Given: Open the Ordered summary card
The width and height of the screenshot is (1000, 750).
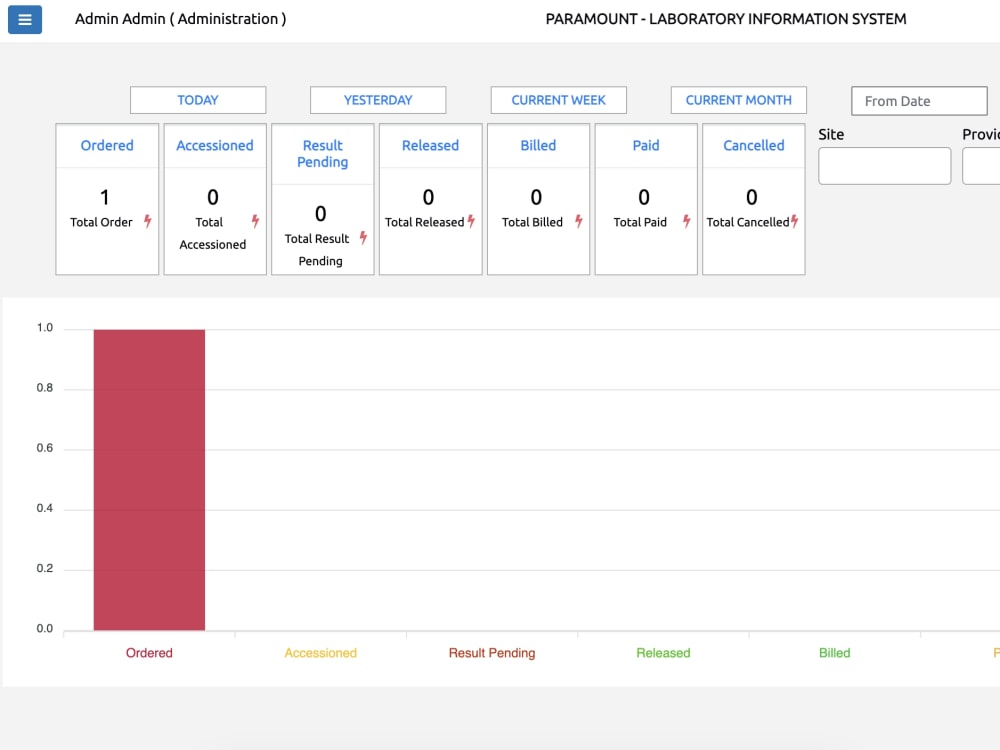Looking at the screenshot, I should 107,146.
